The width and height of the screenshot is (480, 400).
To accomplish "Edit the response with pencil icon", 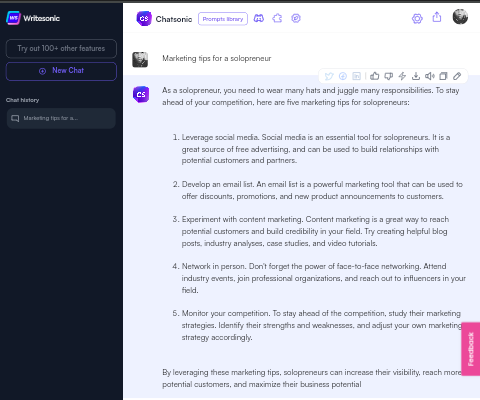I will point(457,76).
